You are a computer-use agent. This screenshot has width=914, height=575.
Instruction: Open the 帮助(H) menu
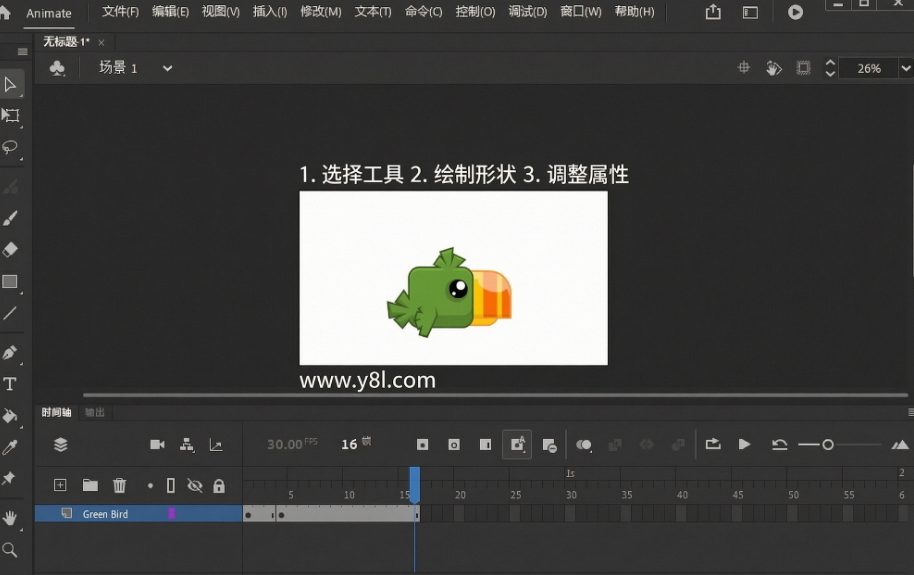[x=634, y=12]
